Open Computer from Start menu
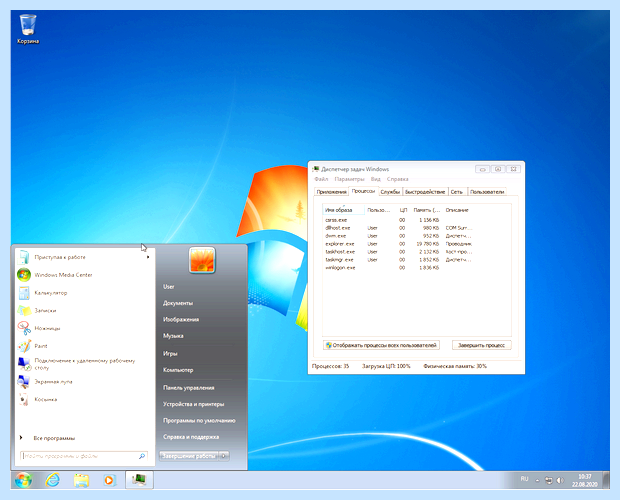The height and width of the screenshot is (500, 620). 178,370
